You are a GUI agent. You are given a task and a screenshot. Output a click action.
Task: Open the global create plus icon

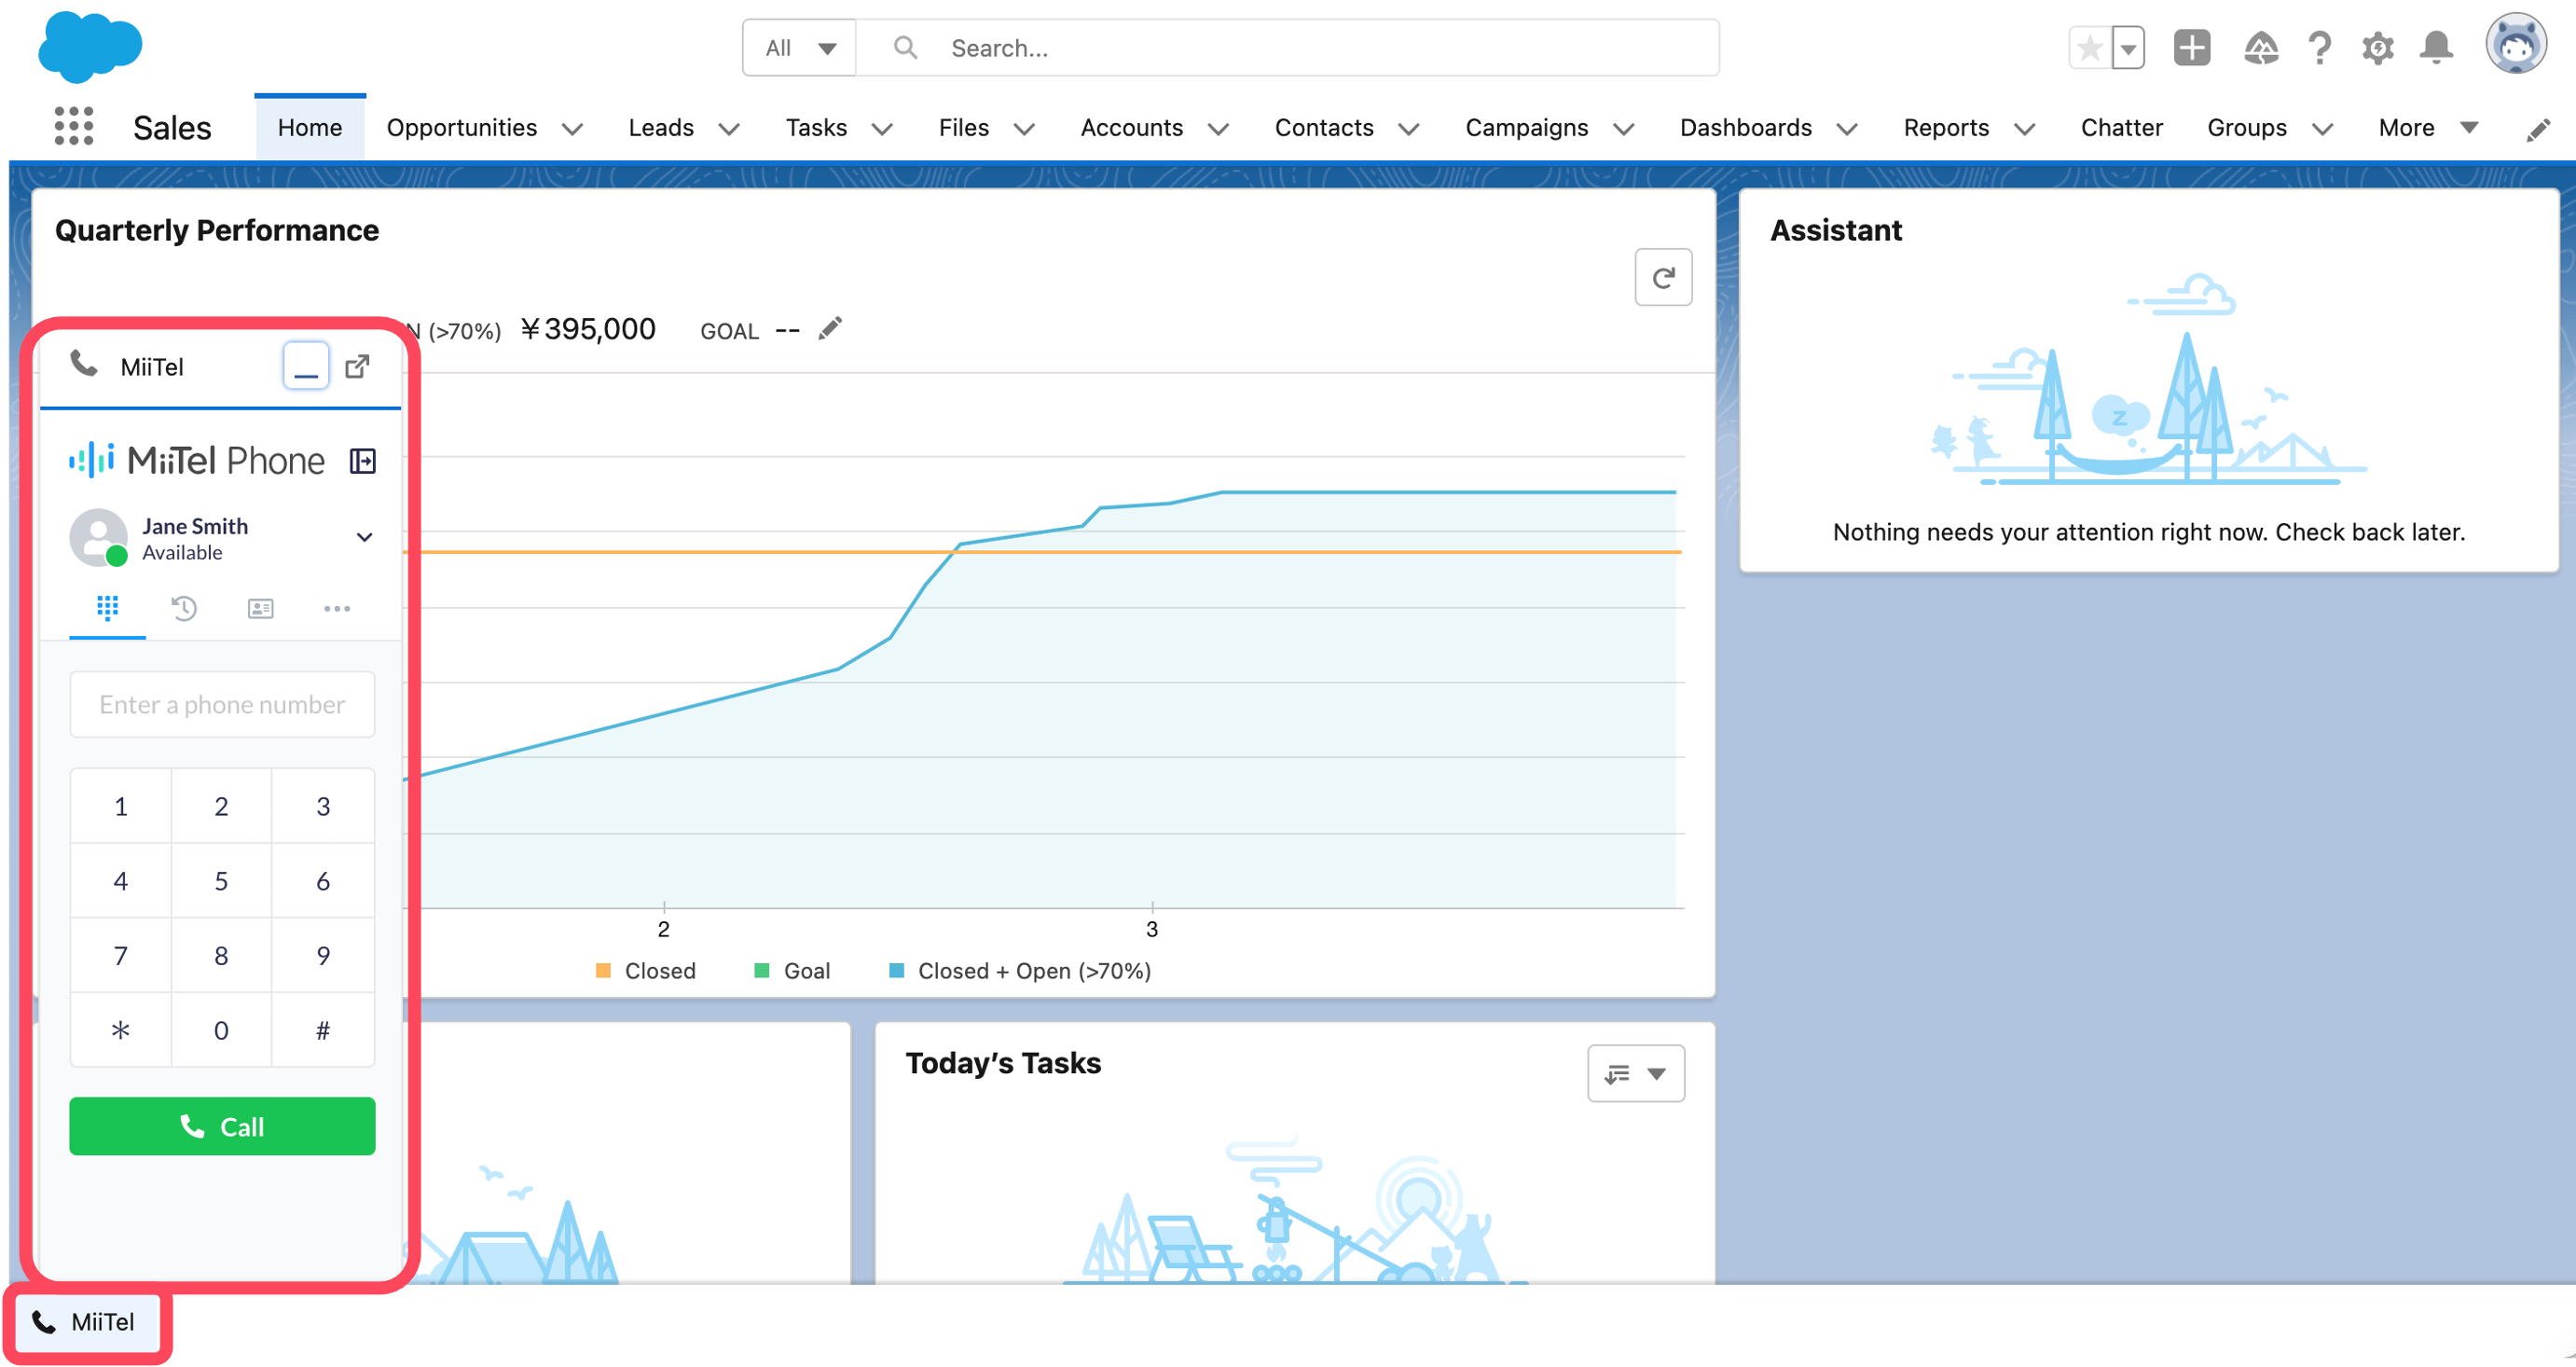click(2192, 48)
